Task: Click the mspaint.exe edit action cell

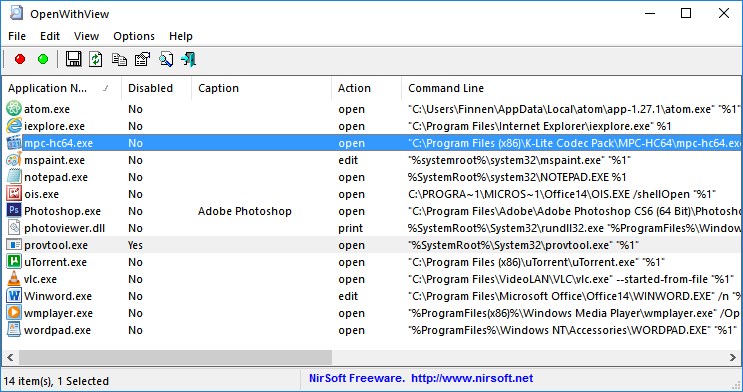Action: click(x=348, y=160)
